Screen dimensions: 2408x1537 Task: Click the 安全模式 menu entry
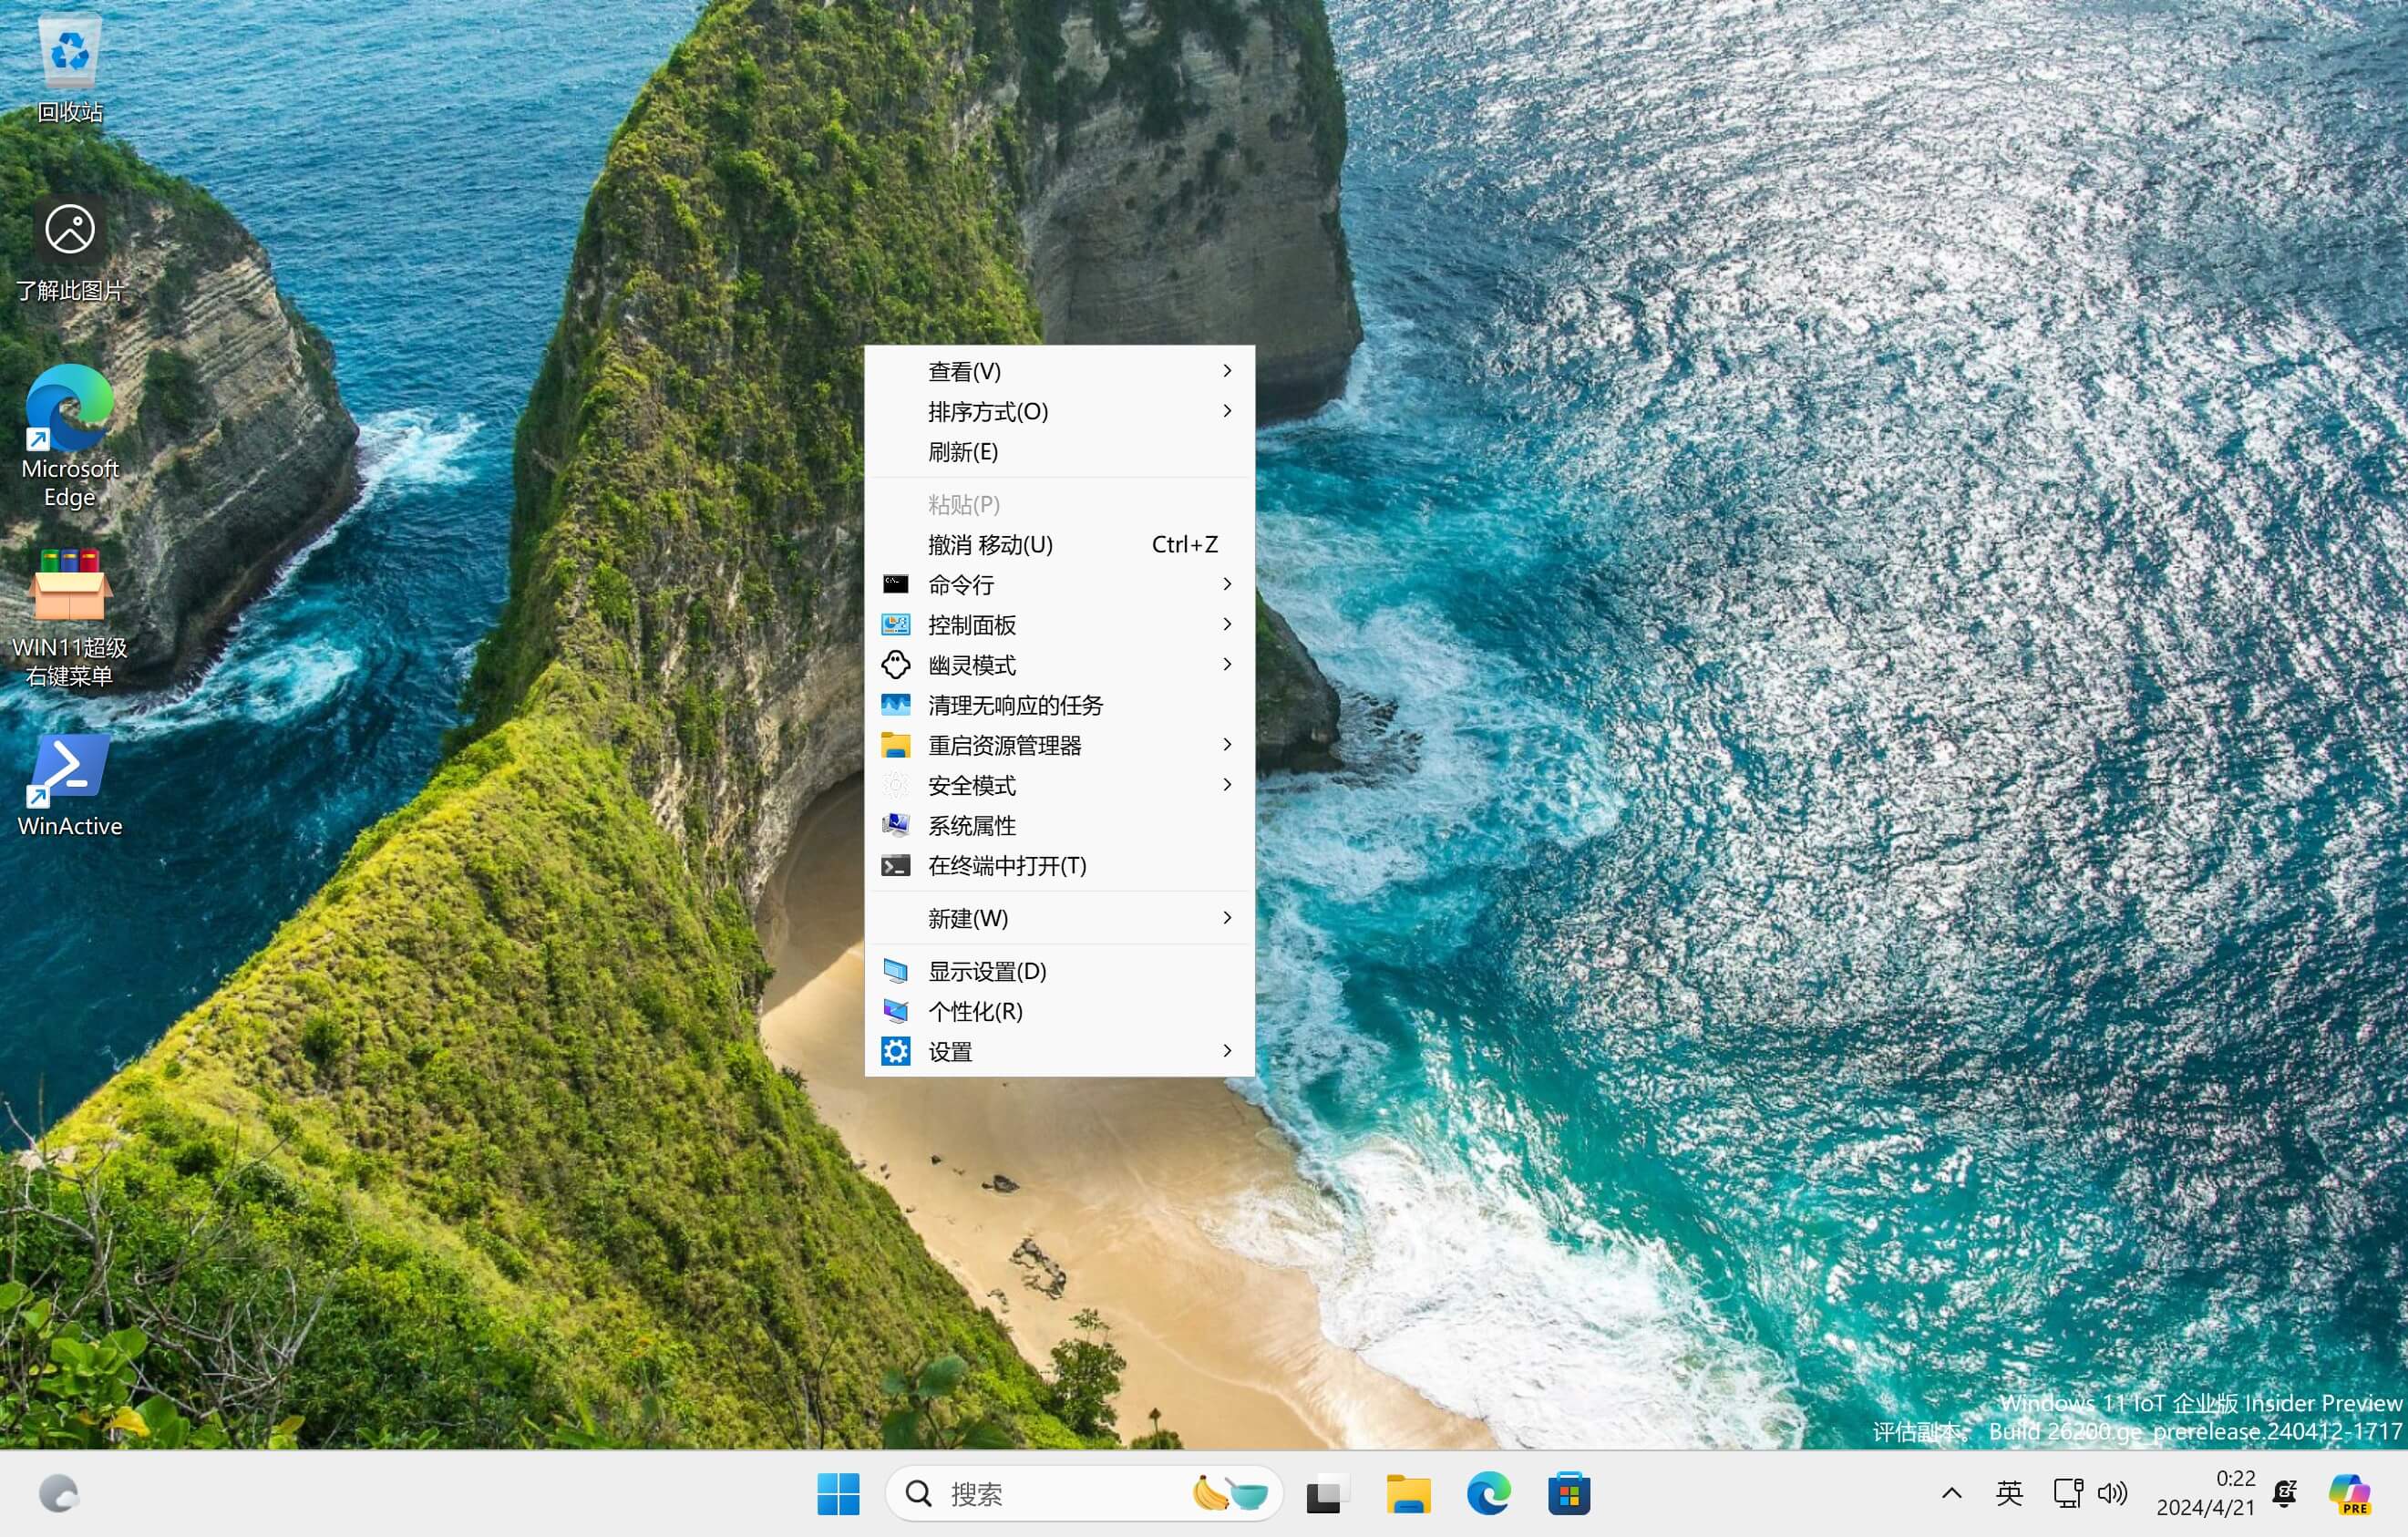[x=1059, y=785]
